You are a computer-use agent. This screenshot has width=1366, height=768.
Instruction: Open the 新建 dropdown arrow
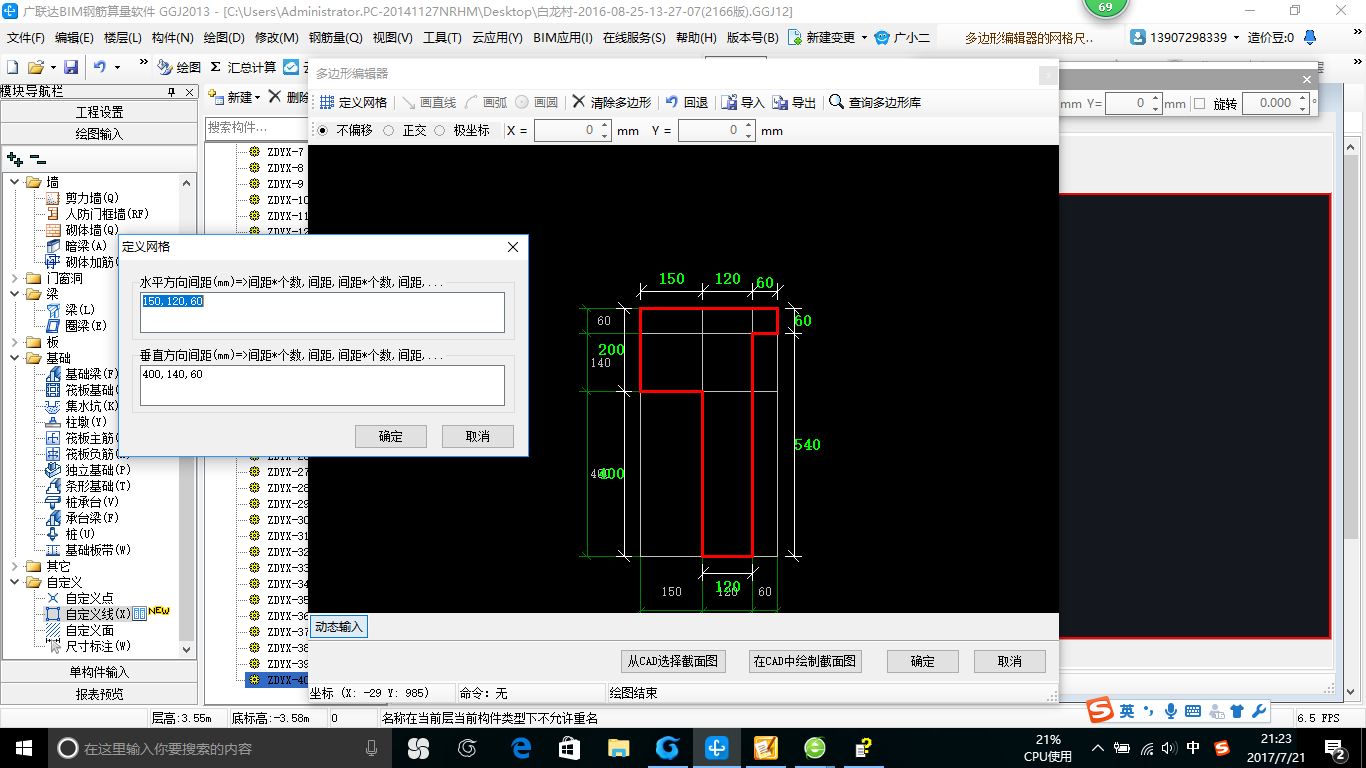(257, 98)
